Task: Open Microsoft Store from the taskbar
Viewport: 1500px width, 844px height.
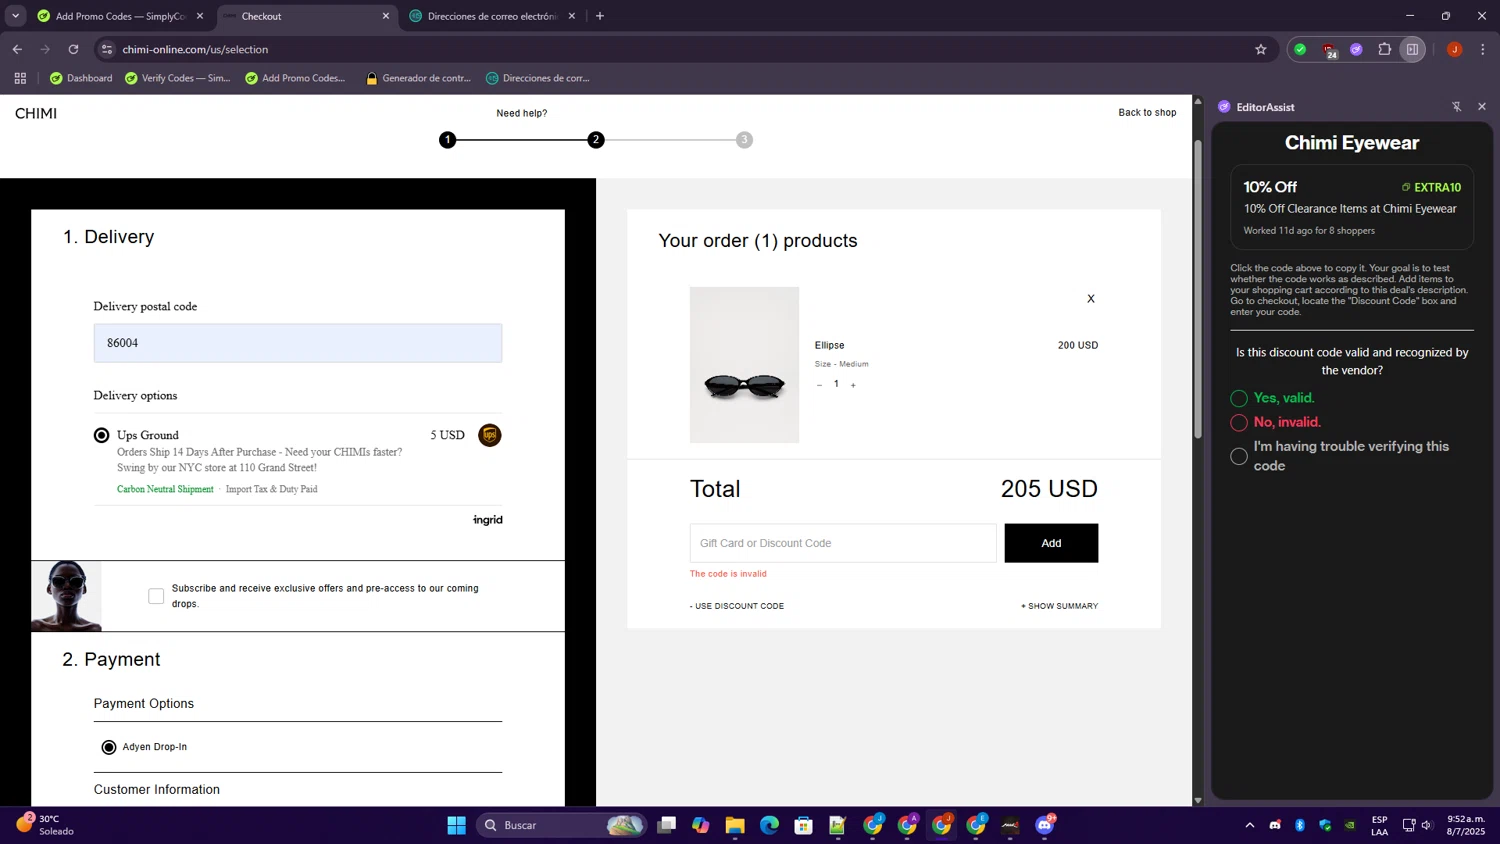Action: click(x=803, y=825)
